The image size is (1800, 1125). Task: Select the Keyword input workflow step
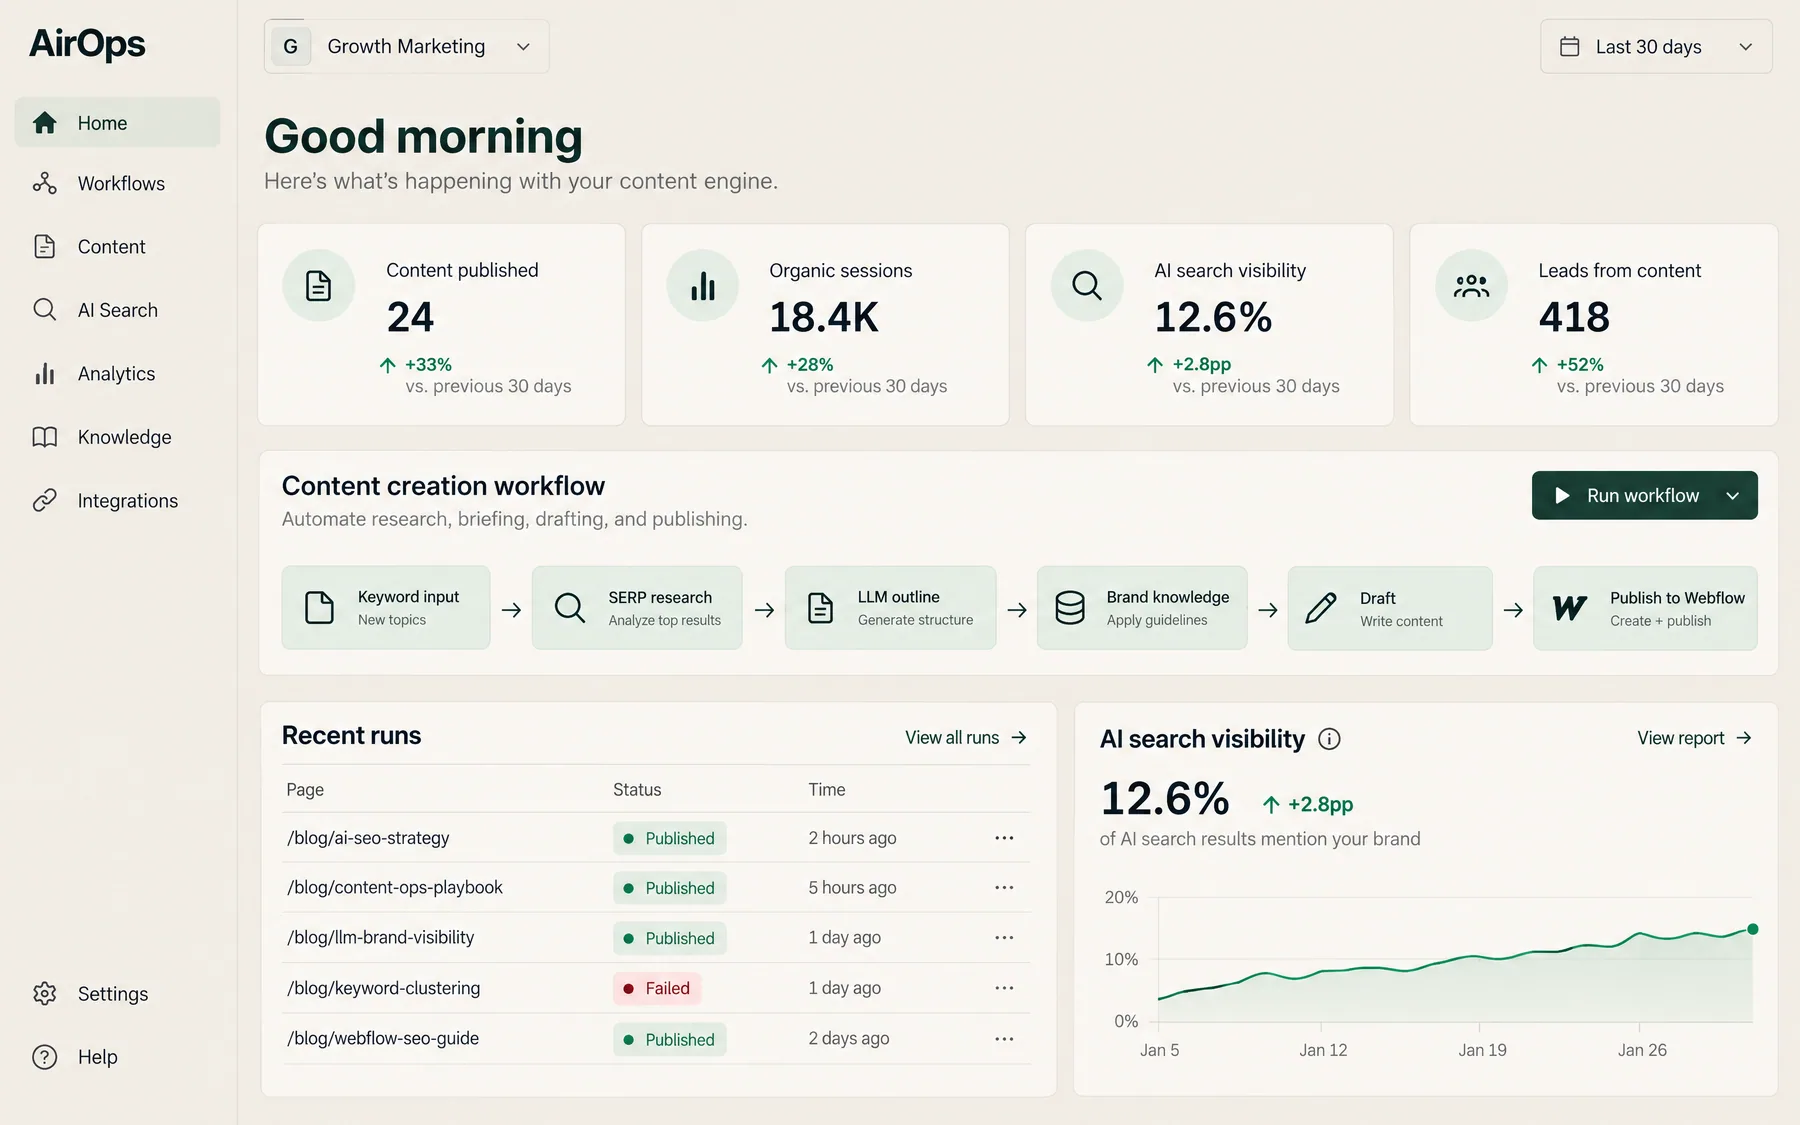pyautogui.click(x=386, y=608)
